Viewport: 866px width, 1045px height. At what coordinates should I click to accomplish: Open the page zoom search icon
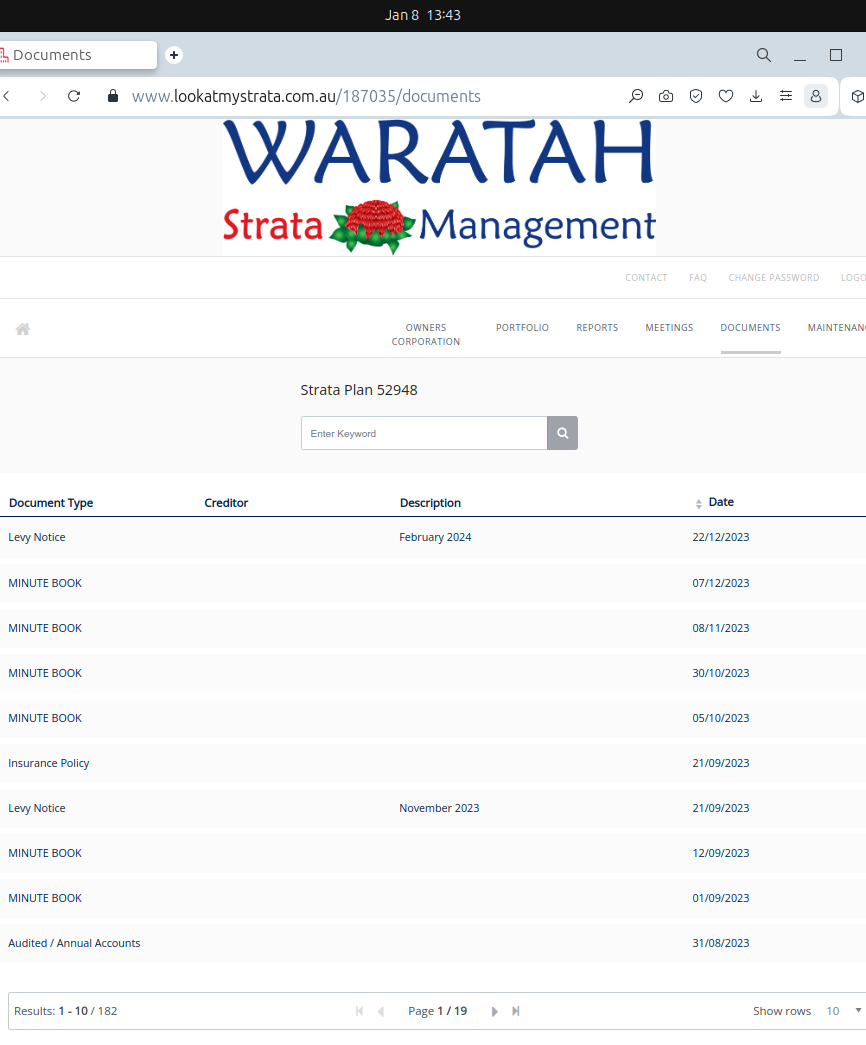point(636,96)
